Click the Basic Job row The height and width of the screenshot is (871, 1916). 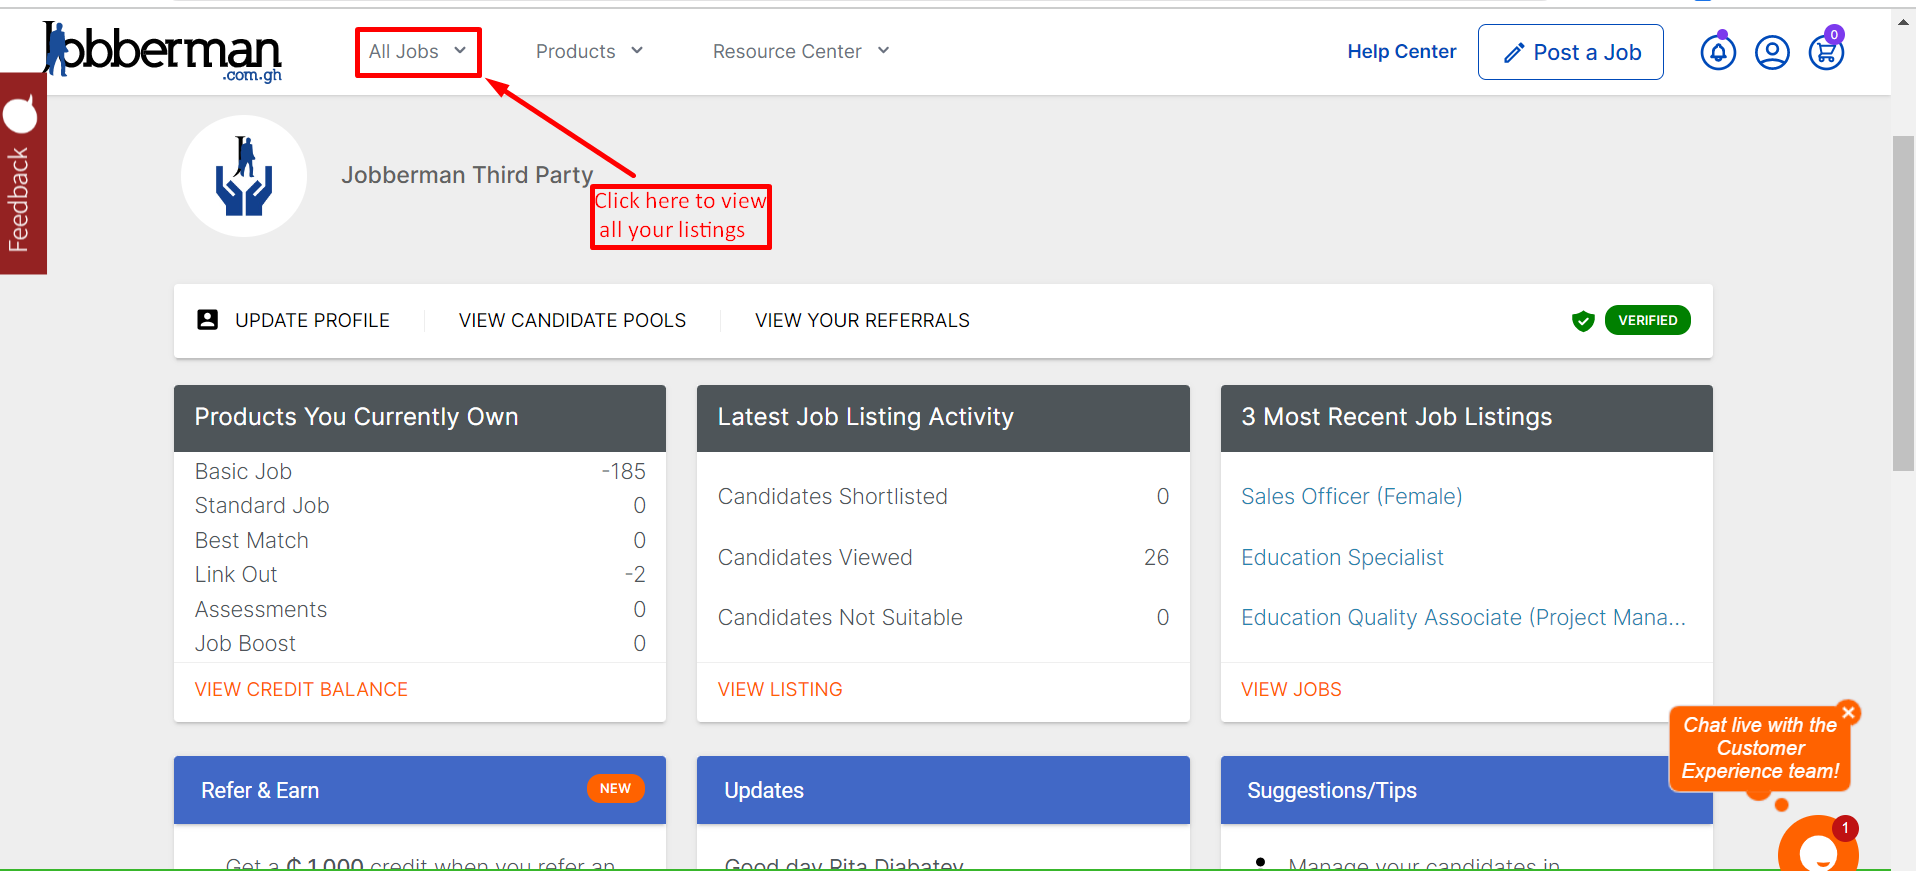[x=420, y=471]
